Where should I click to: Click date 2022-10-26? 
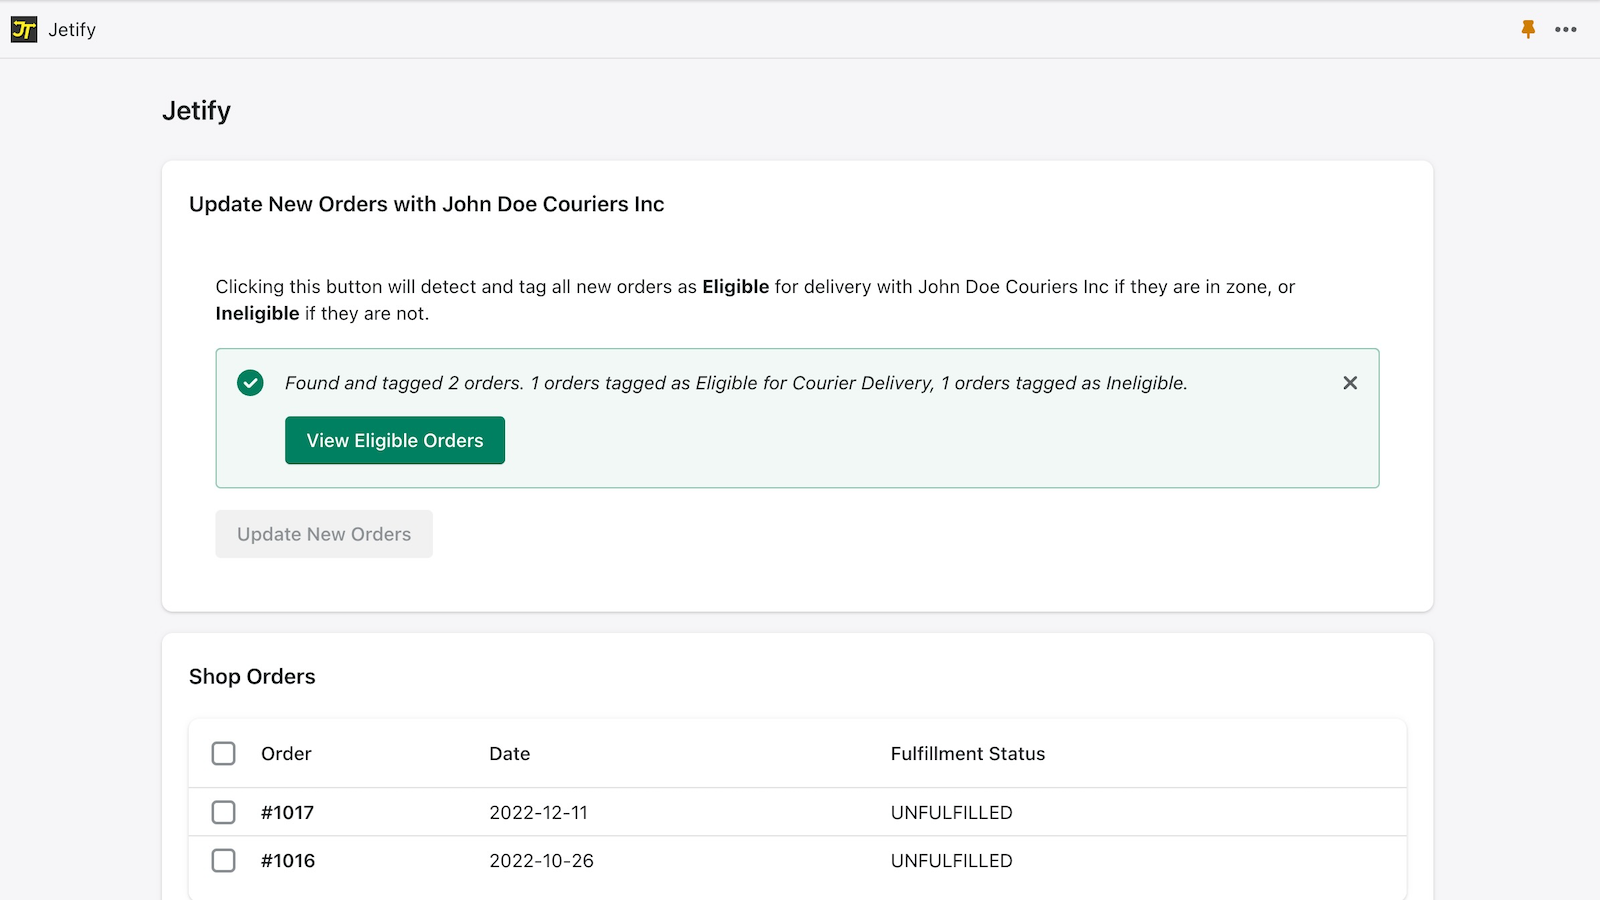coord(541,861)
